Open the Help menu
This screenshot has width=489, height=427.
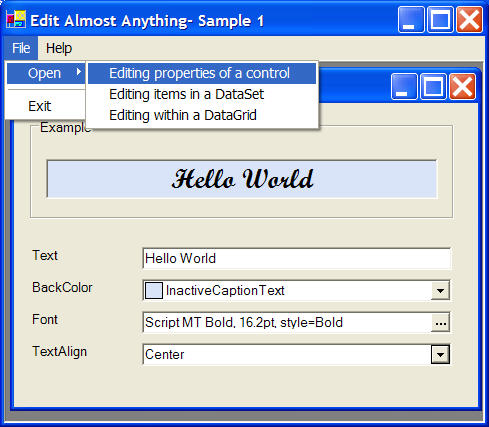(x=59, y=48)
